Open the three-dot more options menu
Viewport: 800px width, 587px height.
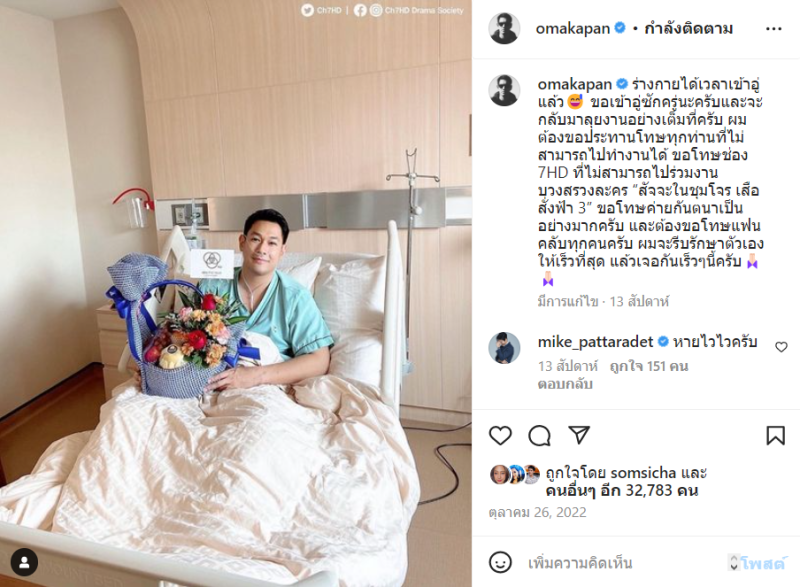point(773,29)
